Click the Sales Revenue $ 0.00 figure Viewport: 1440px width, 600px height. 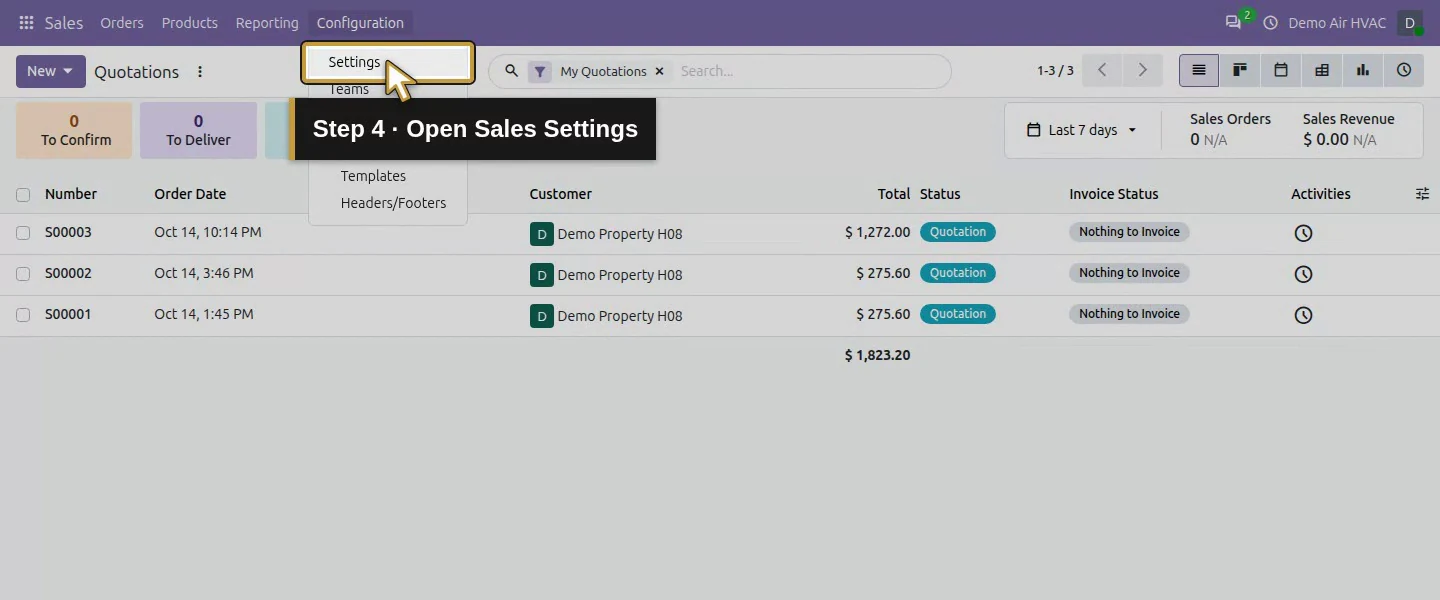click(x=1326, y=140)
